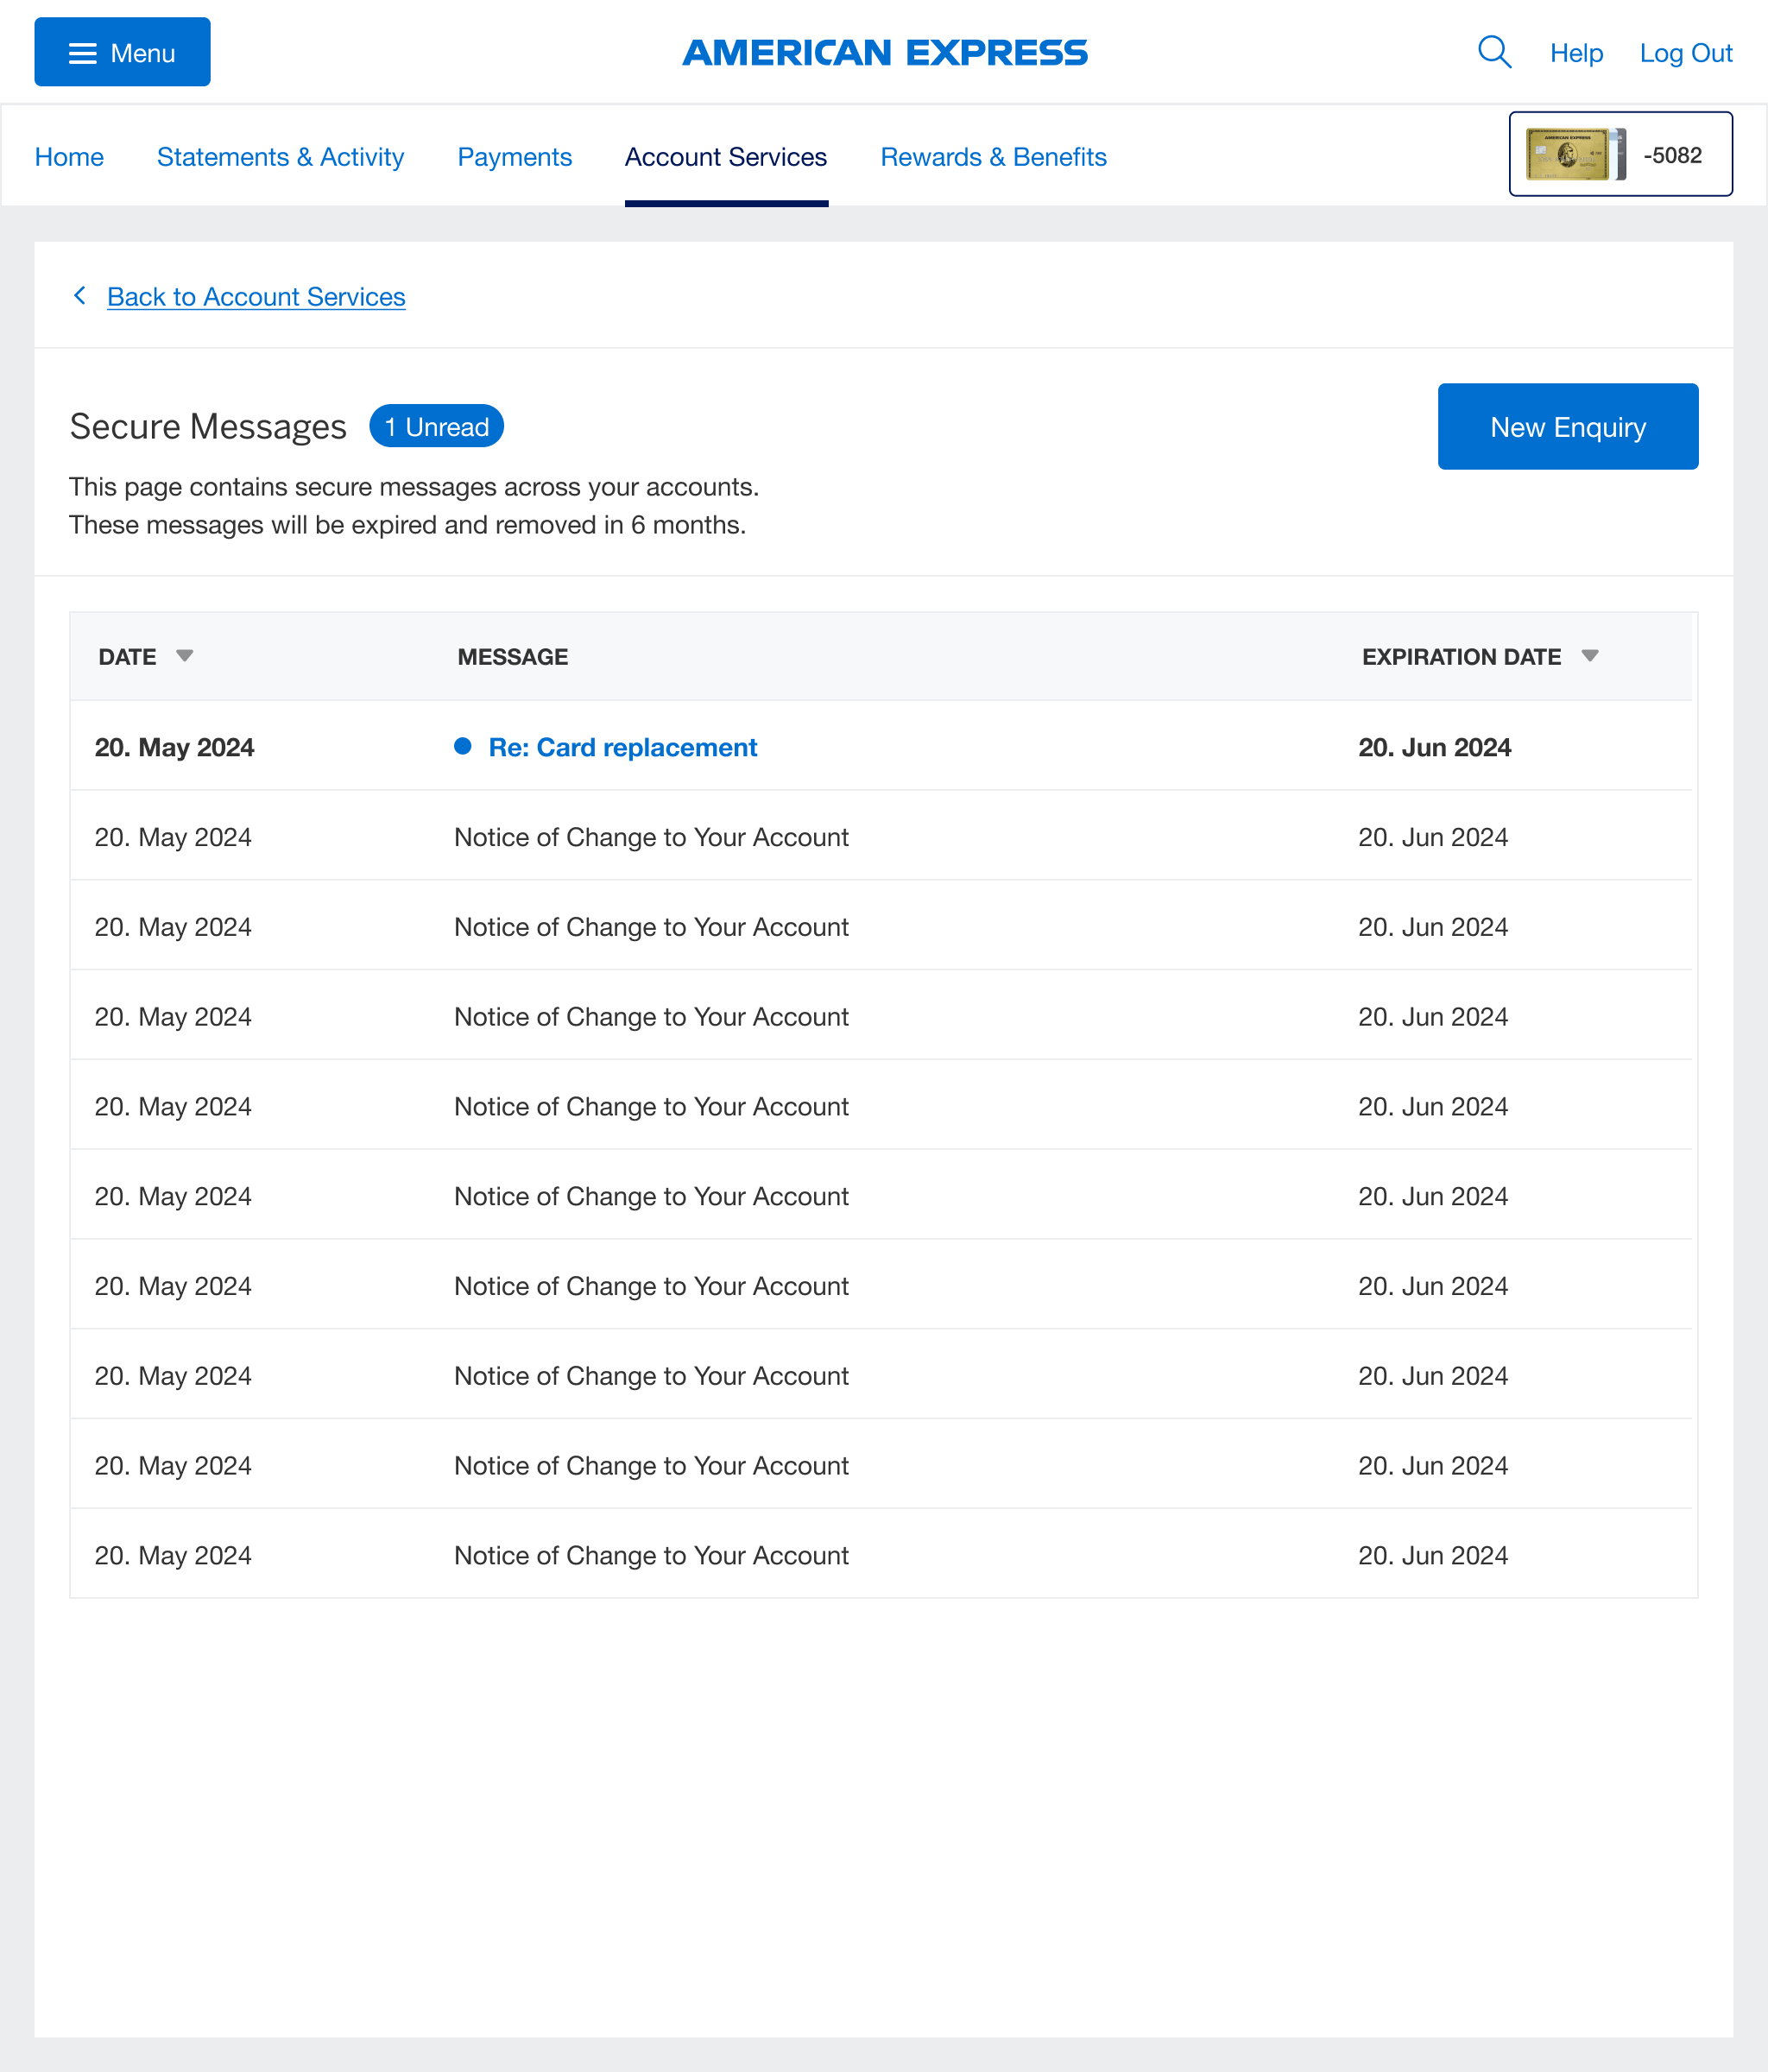
Task: Click the hamburger Menu button
Action: (122, 52)
